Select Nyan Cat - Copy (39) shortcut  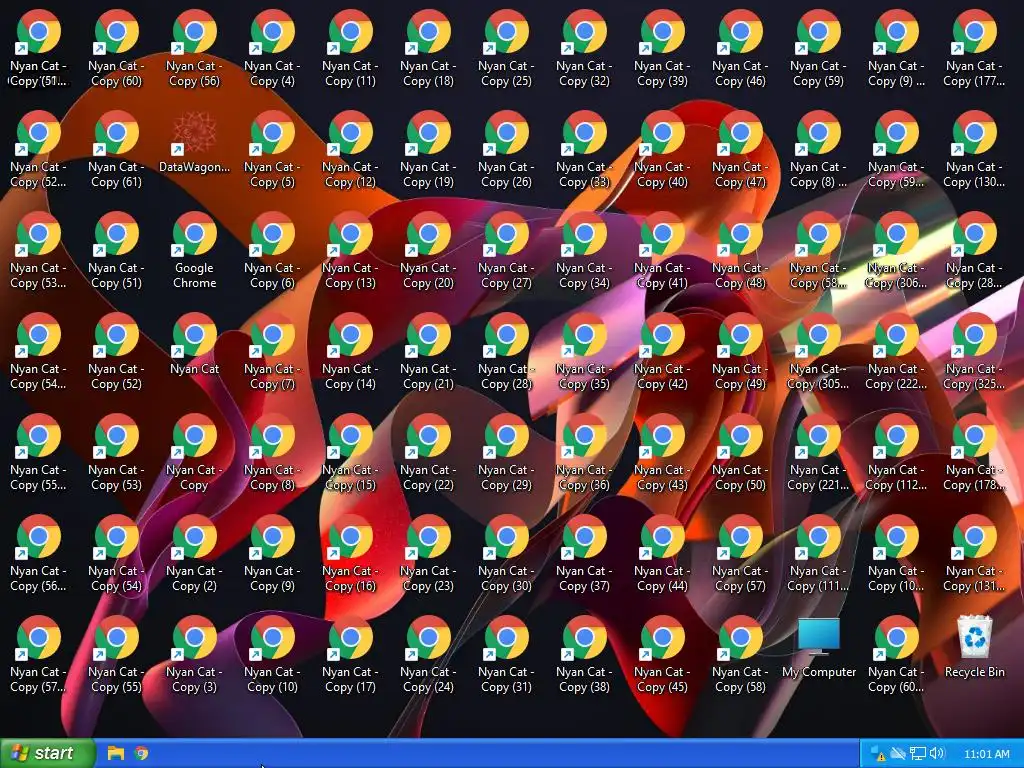[662, 49]
